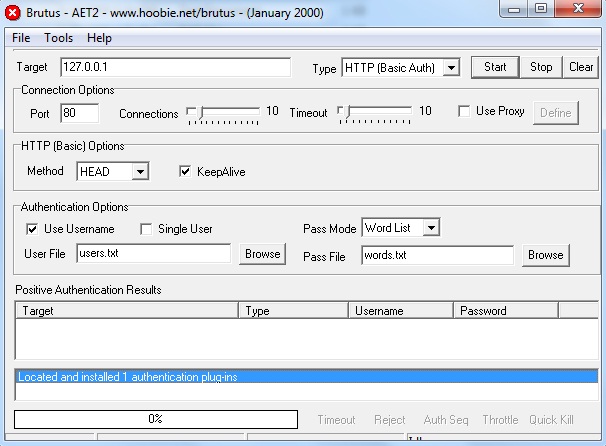Image resolution: width=606 pixels, height=446 pixels.
Task: Click the Target address input field
Action: pyautogui.click(x=175, y=67)
